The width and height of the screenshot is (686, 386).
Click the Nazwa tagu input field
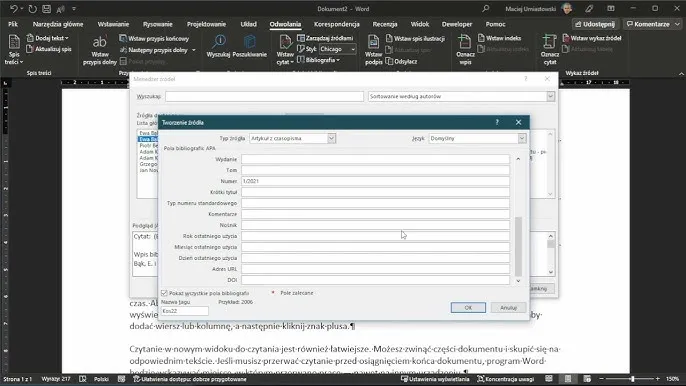click(185, 311)
